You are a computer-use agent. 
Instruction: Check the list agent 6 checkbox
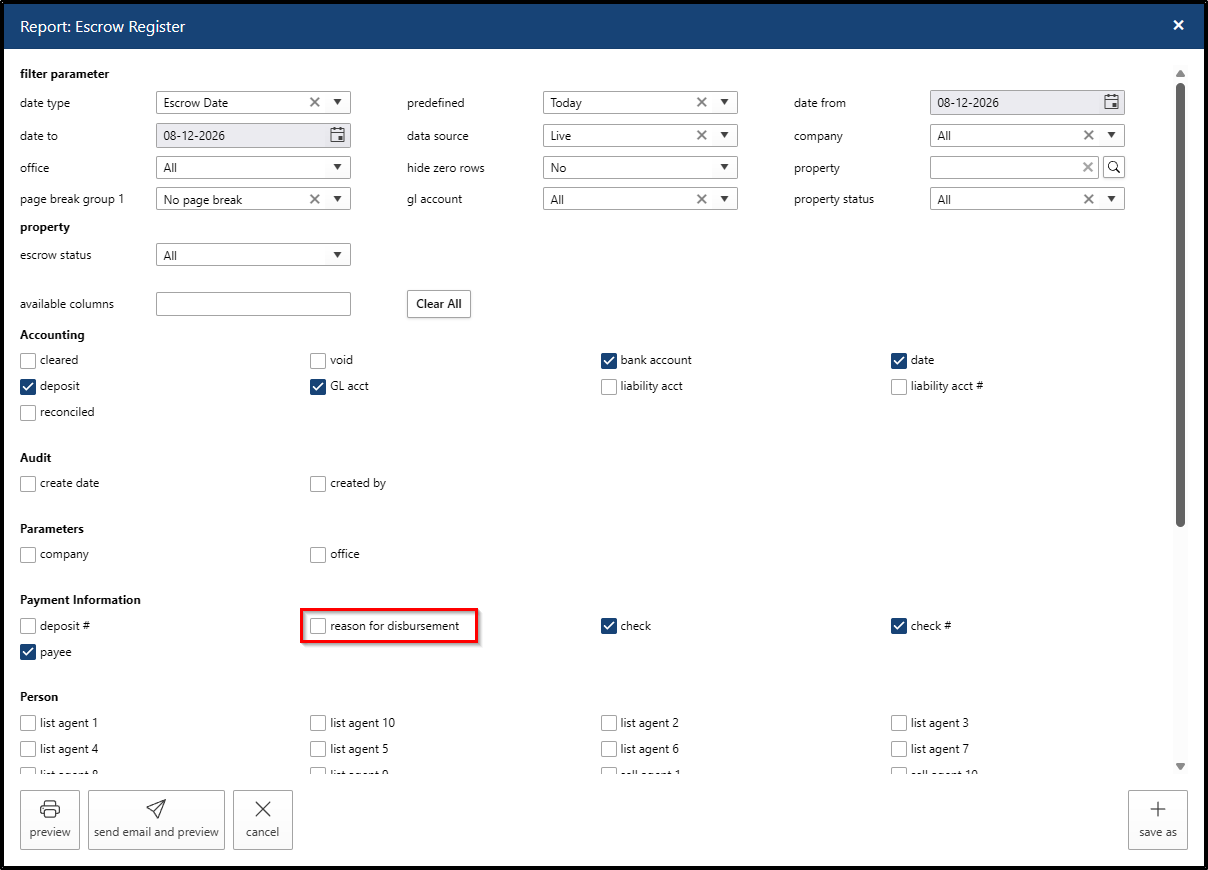609,750
